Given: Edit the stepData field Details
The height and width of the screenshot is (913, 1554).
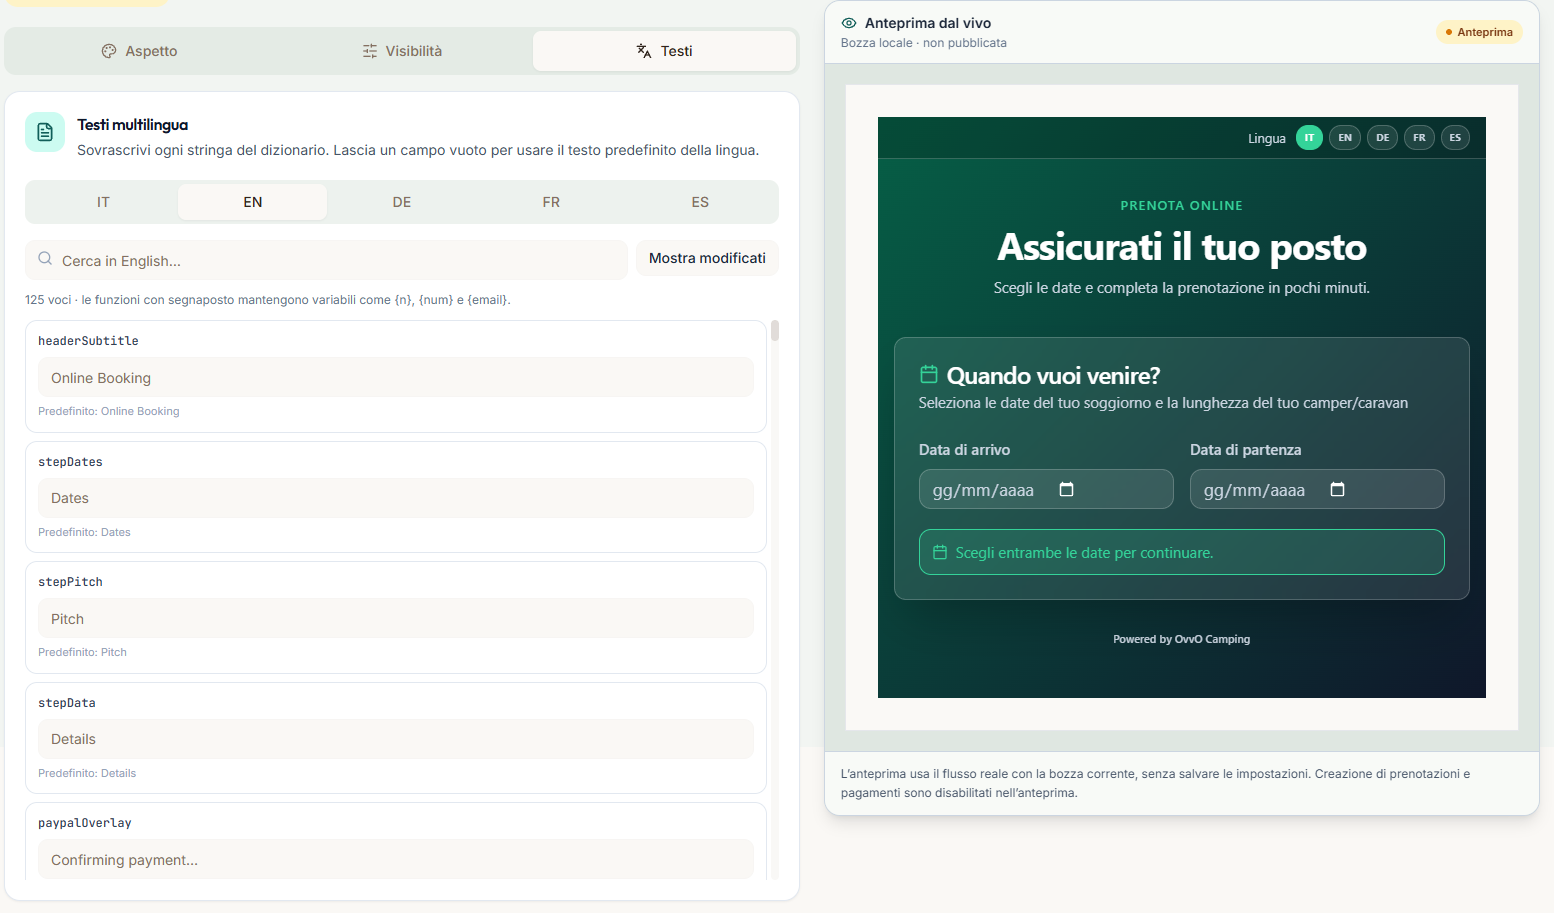Looking at the screenshot, I should coord(396,739).
